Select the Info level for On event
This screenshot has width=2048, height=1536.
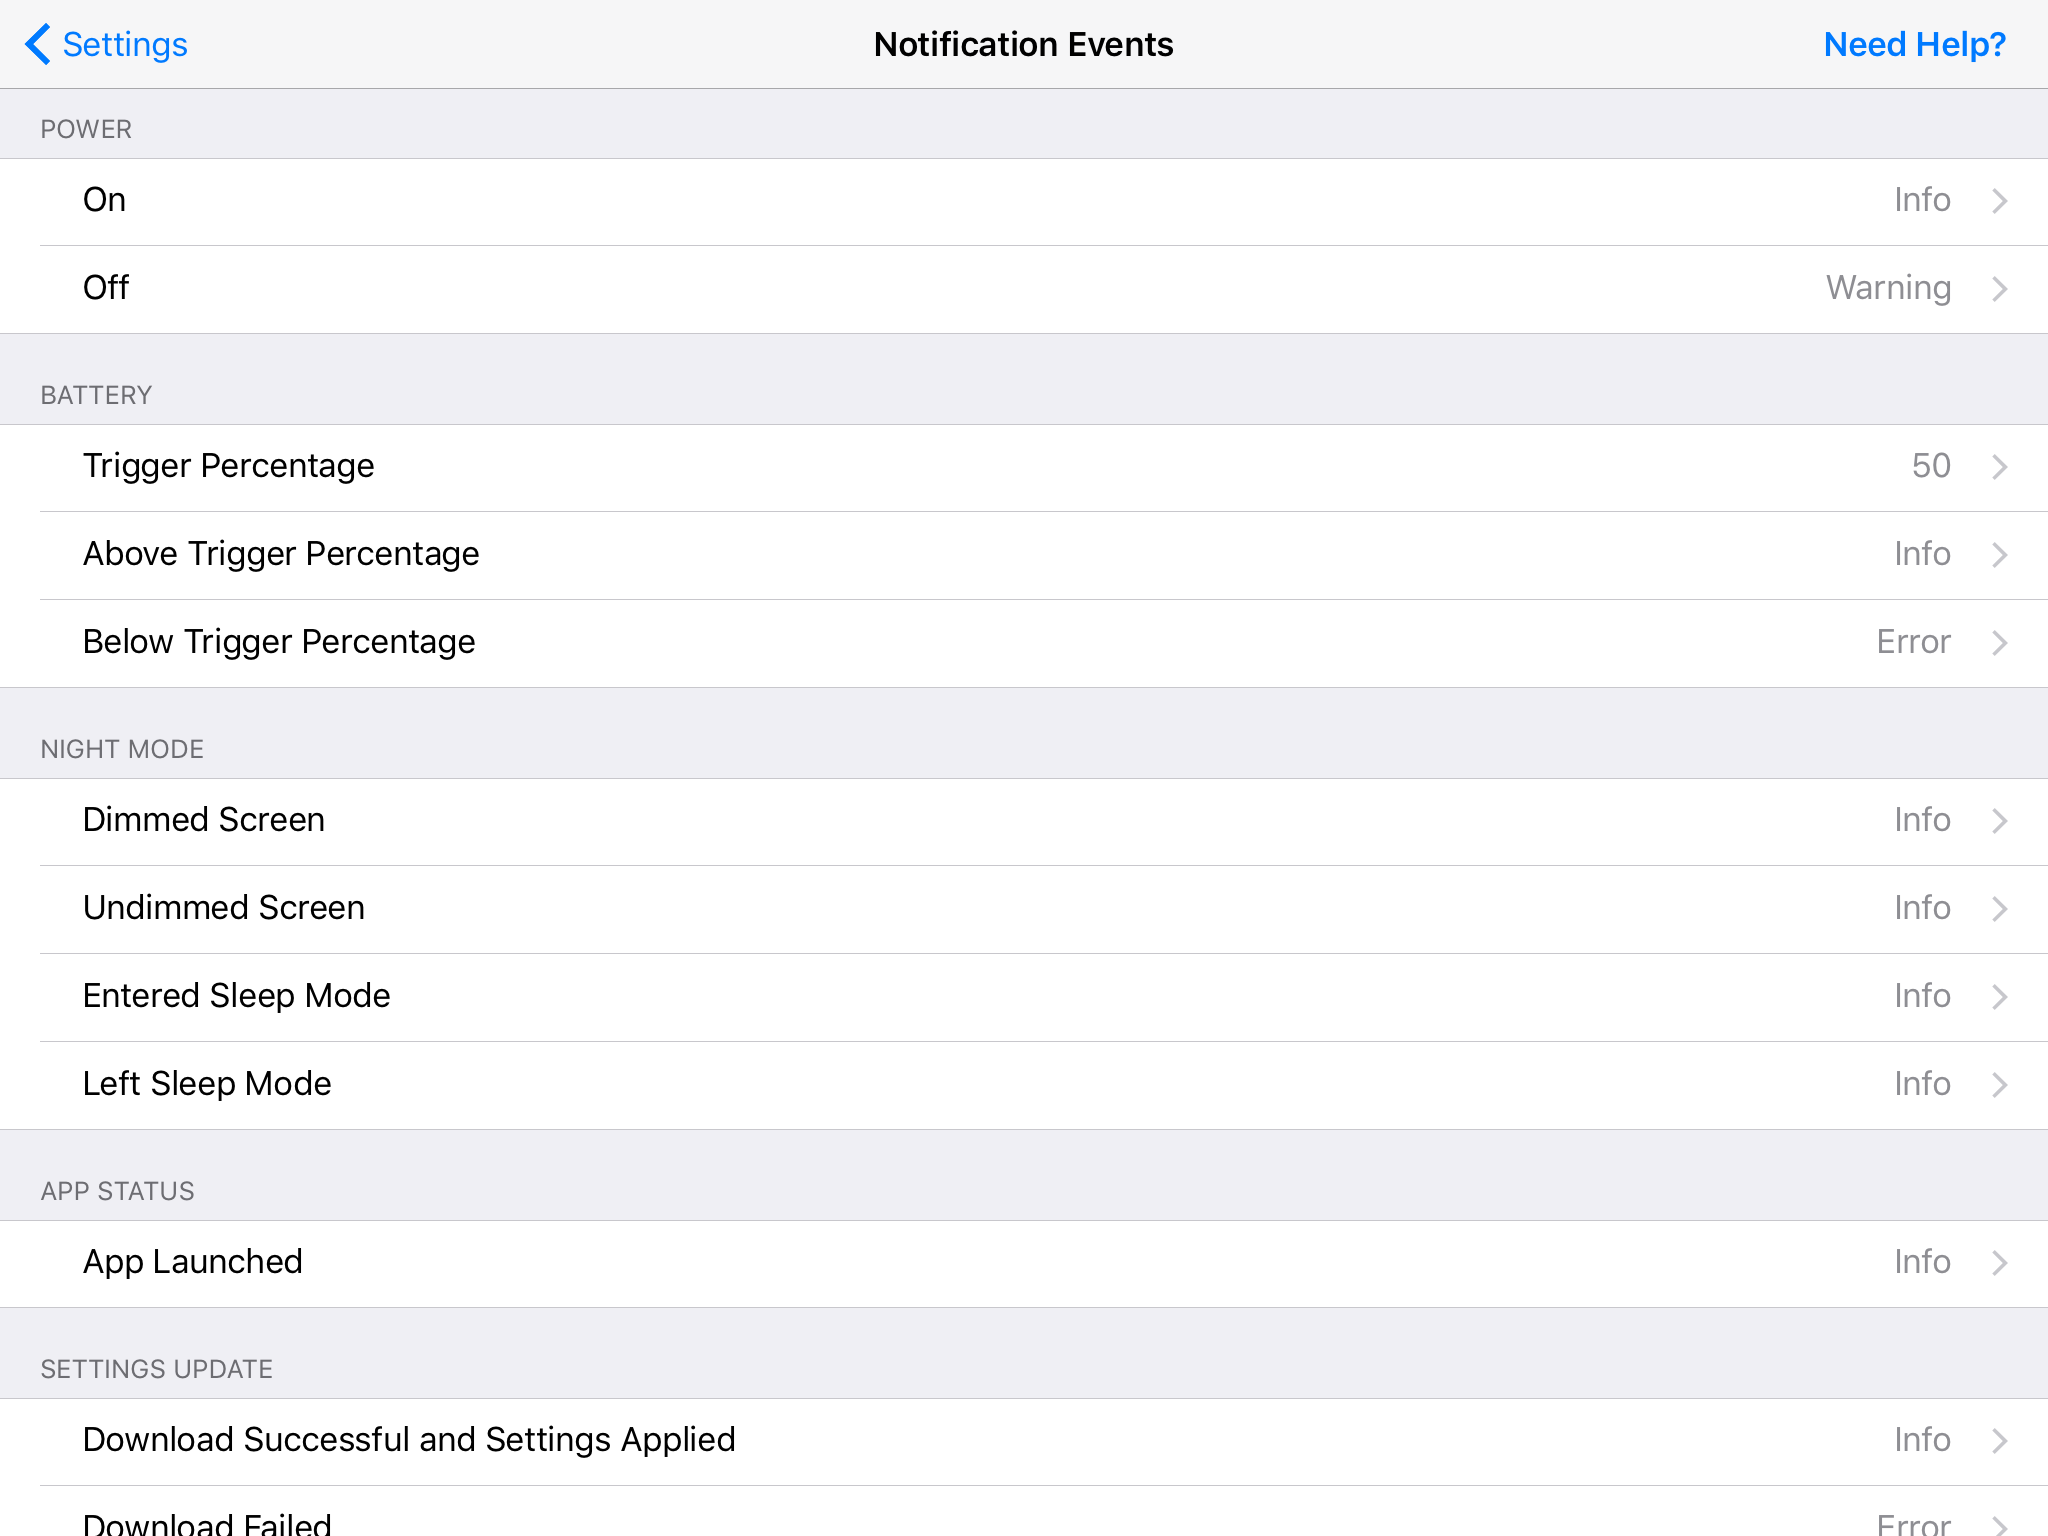1922,200
